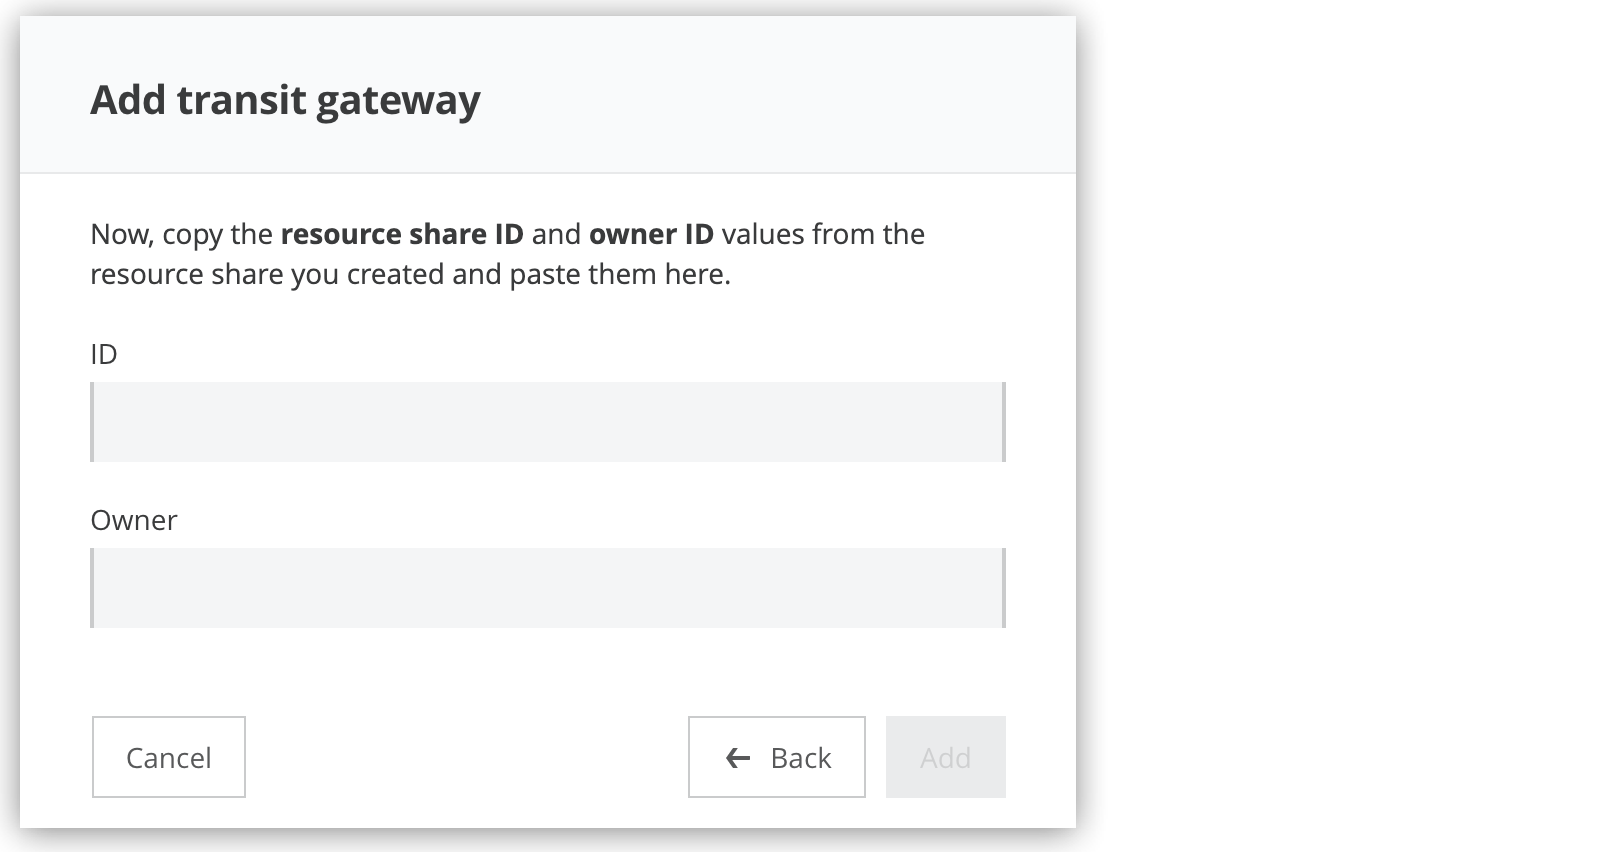Viewport: 1622px width, 852px height.
Task: Click the left-pointing arrow next to Back
Action: click(737, 758)
